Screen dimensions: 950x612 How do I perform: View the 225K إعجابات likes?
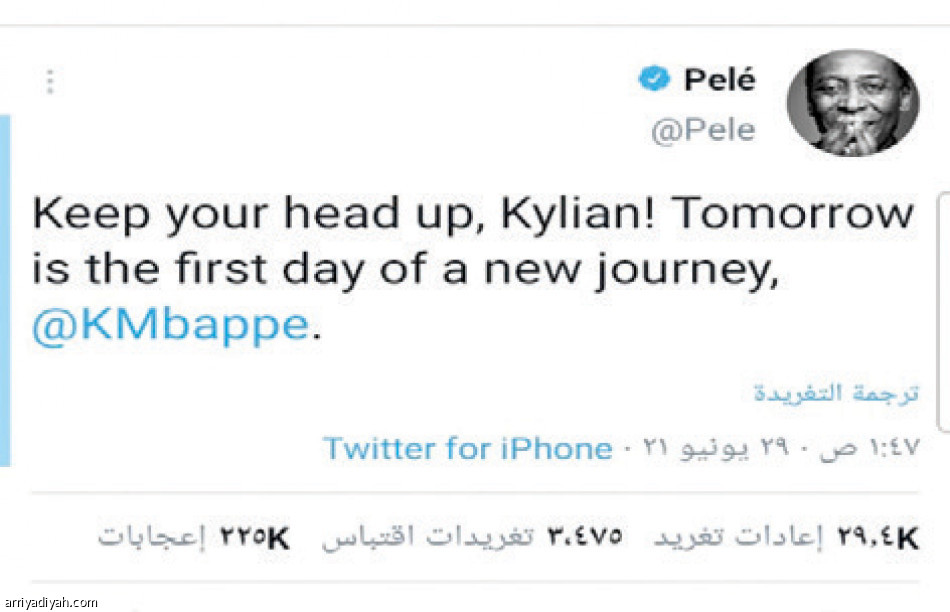pyautogui.click(x=193, y=537)
